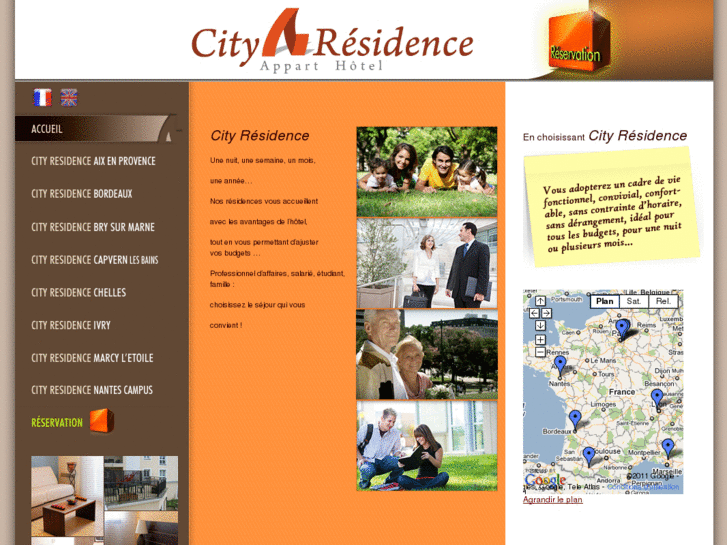Open City Residence Chelles
This screenshot has height=545, width=727.
(x=78, y=293)
